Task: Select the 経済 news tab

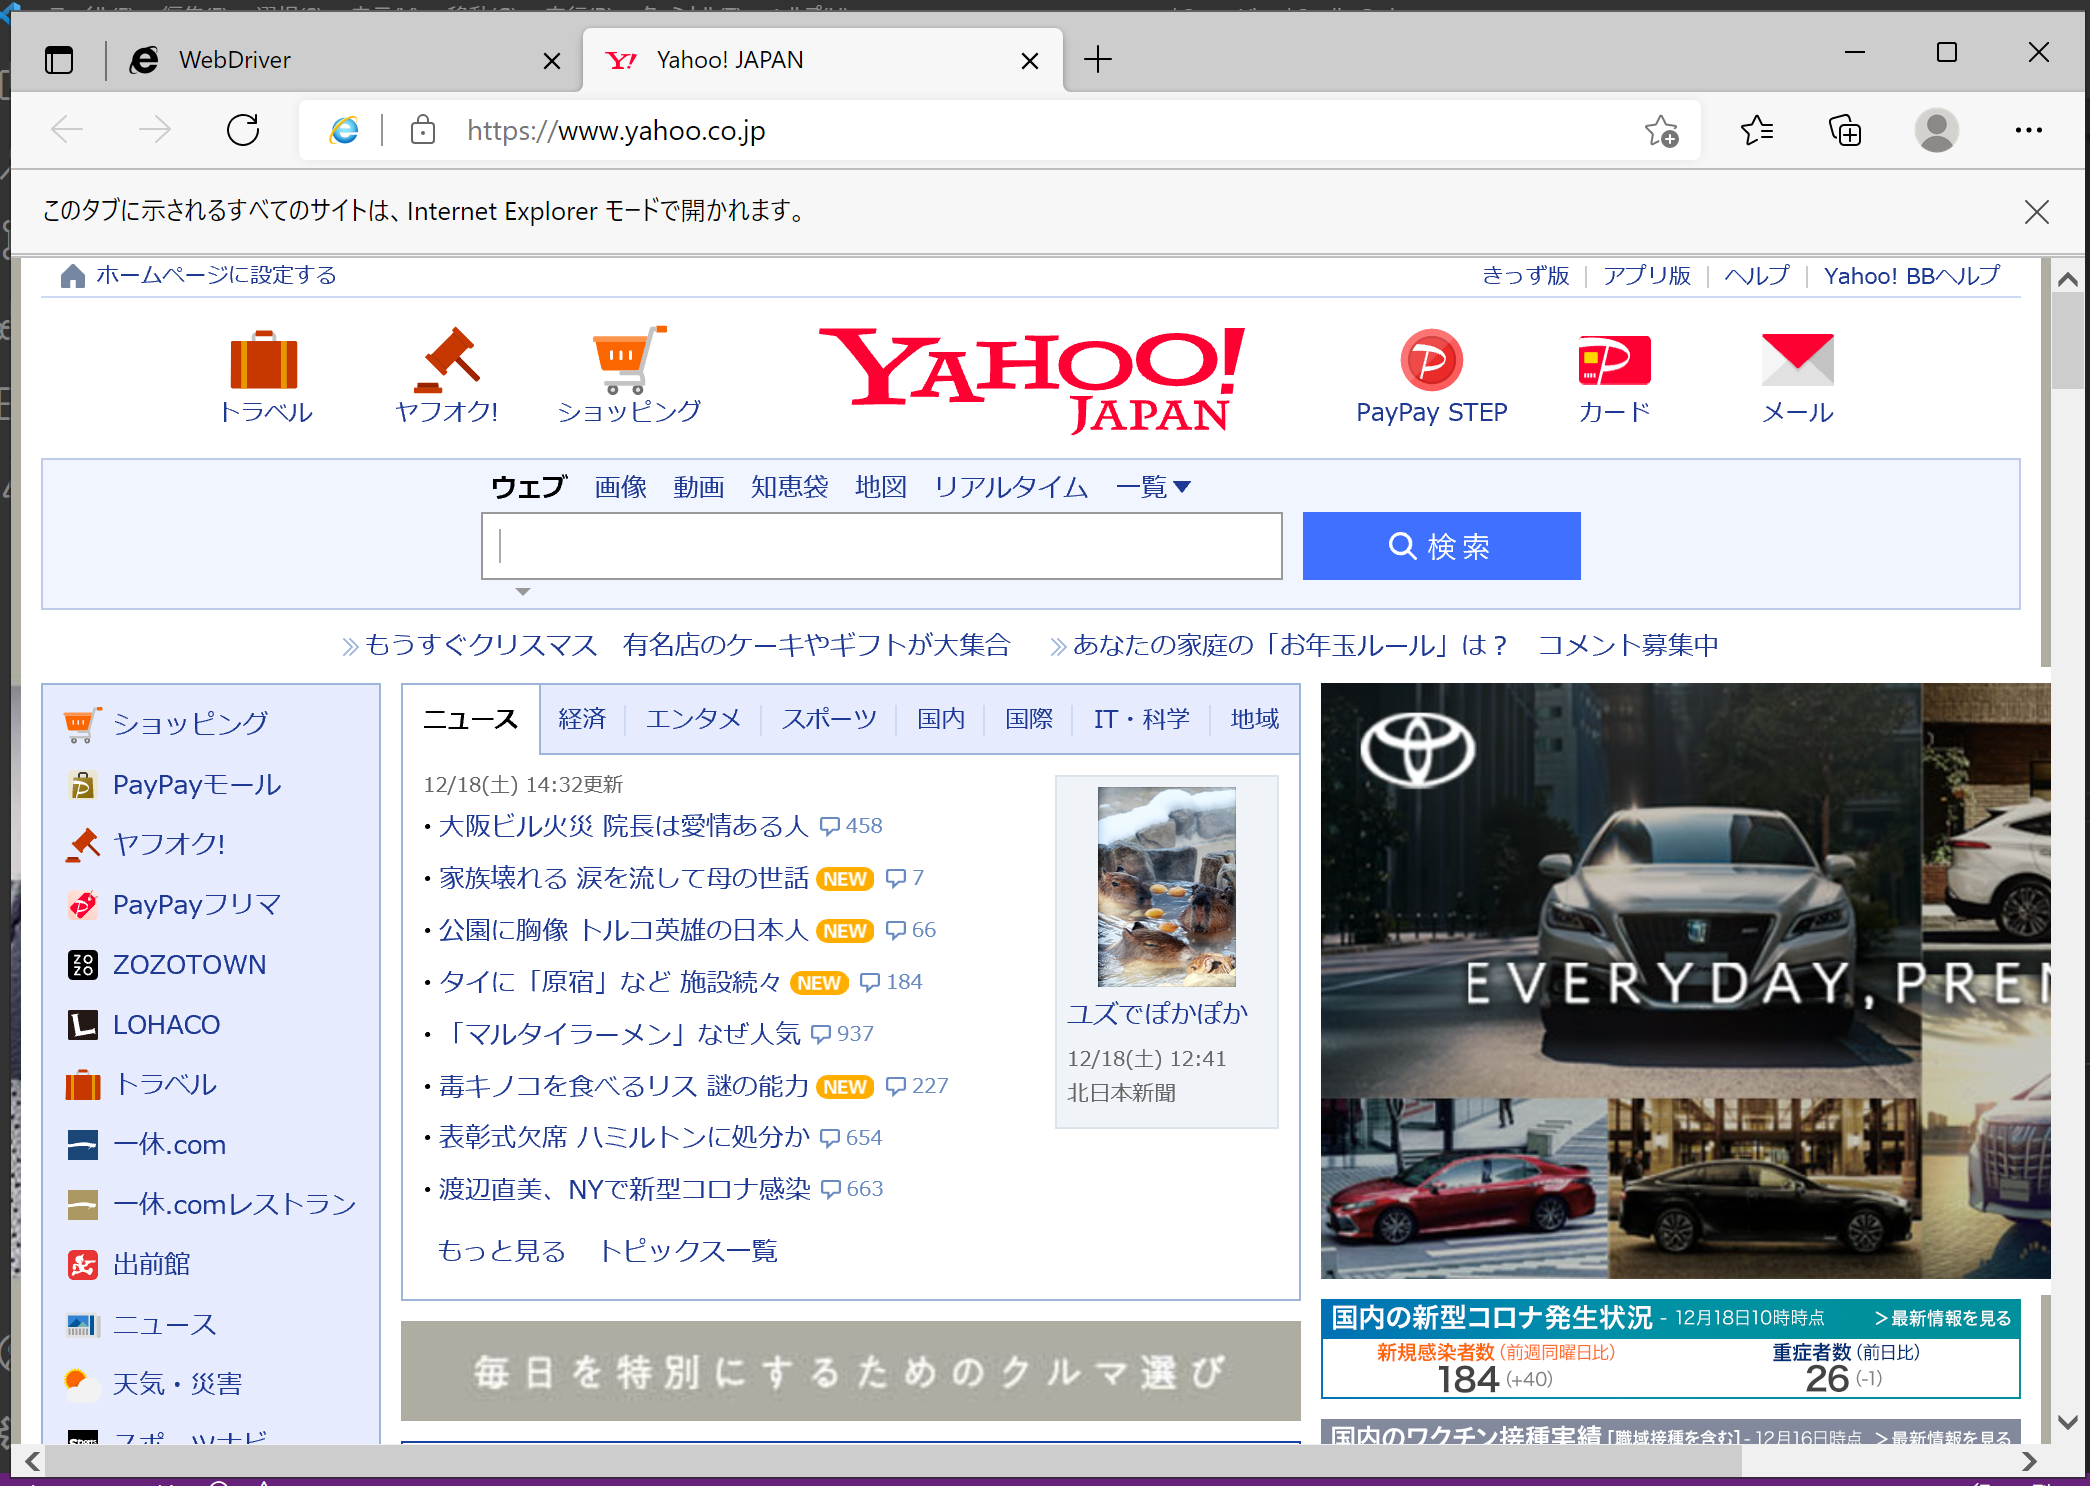Action: coord(582,719)
